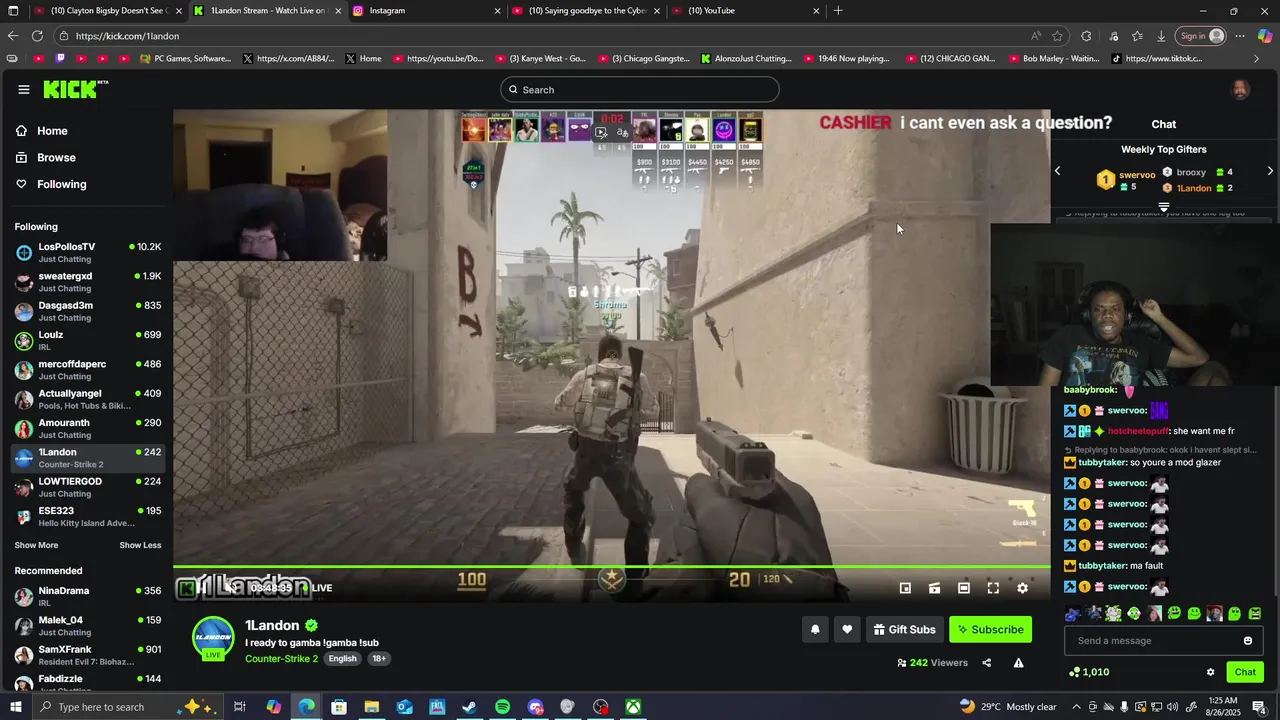Click Show Less in Following list
Screen dimensions: 1280x720
point(140,545)
